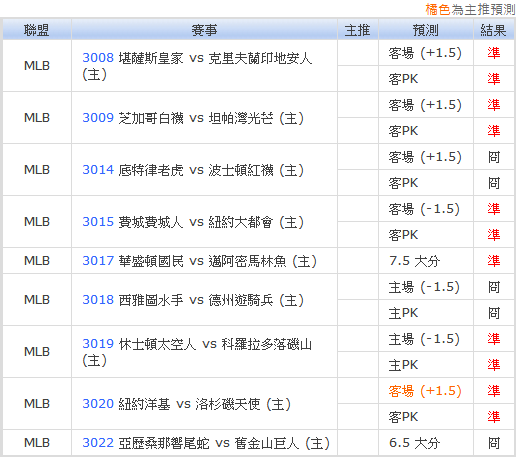Select 客PK prediction for game 3014
This screenshot has height=457, width=517.
coord(403,183)
